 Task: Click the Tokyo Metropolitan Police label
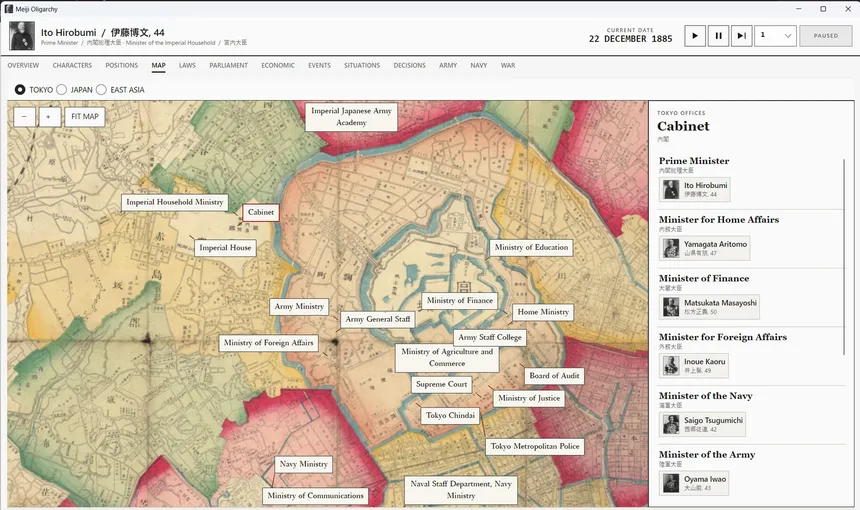[535, 446]
